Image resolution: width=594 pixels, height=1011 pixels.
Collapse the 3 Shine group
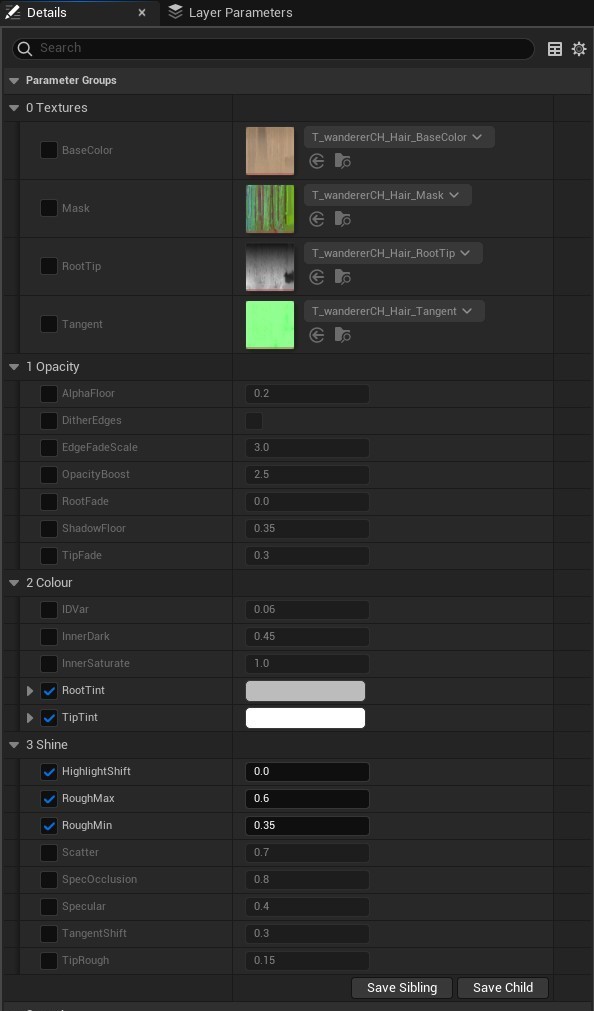[14, 745]
